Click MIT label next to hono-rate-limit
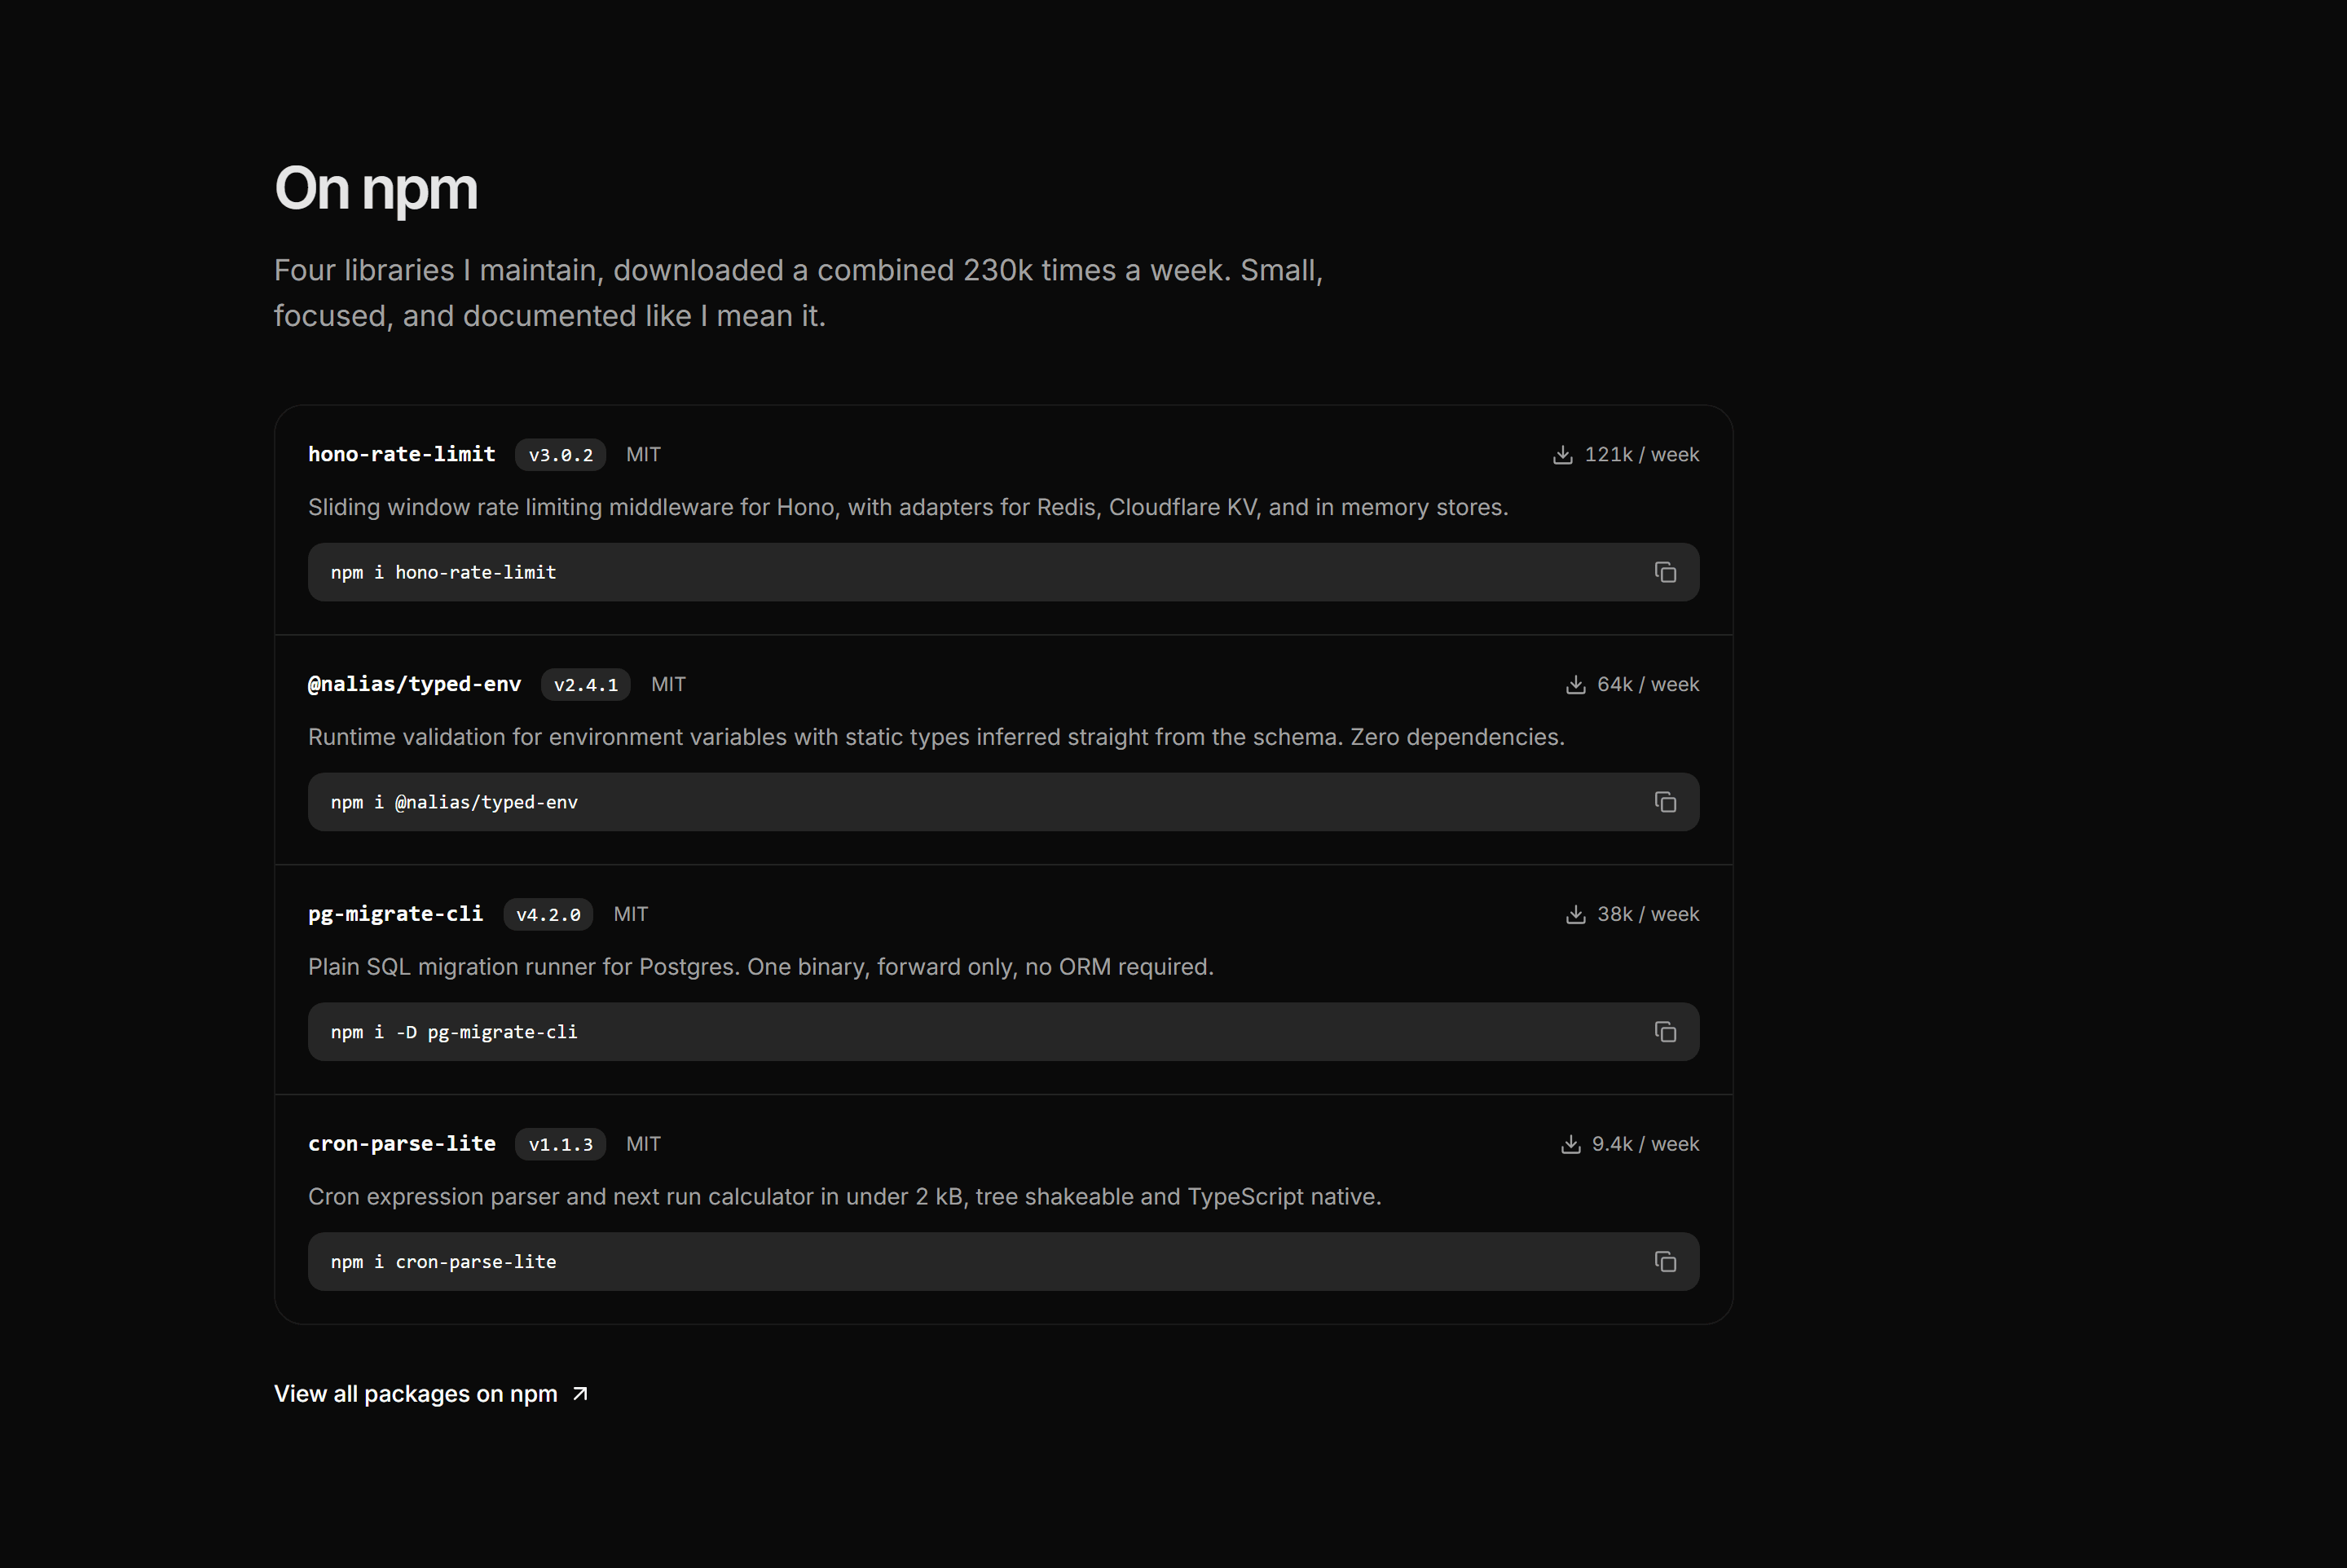This screenshot has width=2347, height=1568. (643, 455)
